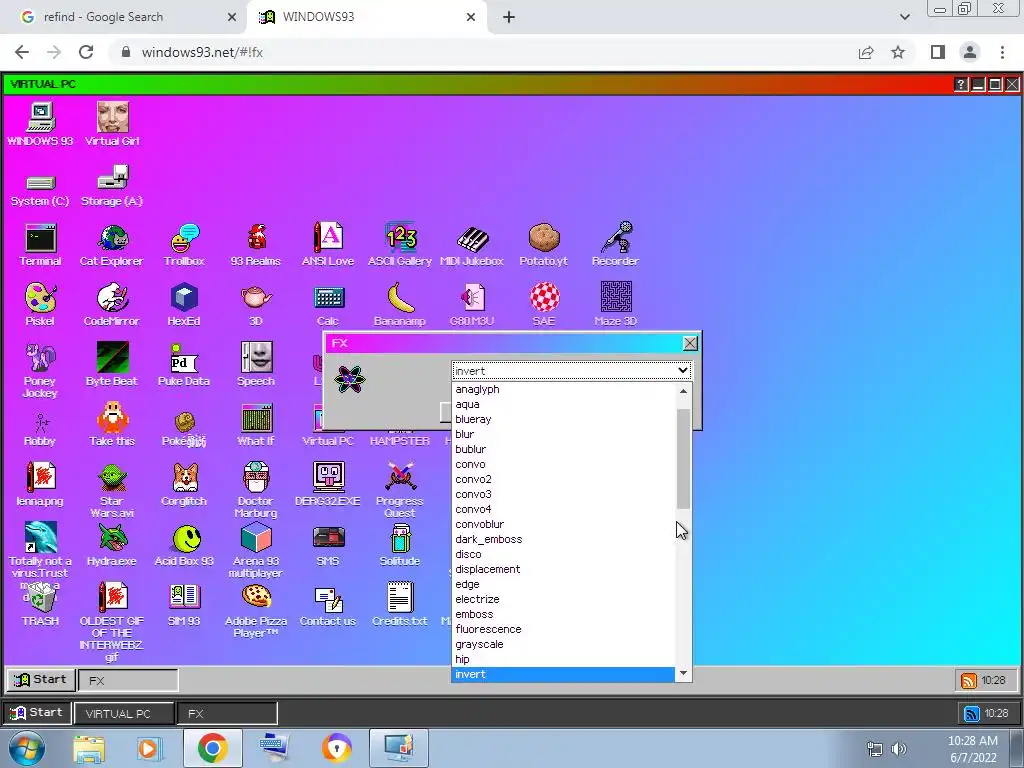Screen dimensions: 1024x768
Task: Click inner Windows 93 Start button
Action: (x=40, y=680)
